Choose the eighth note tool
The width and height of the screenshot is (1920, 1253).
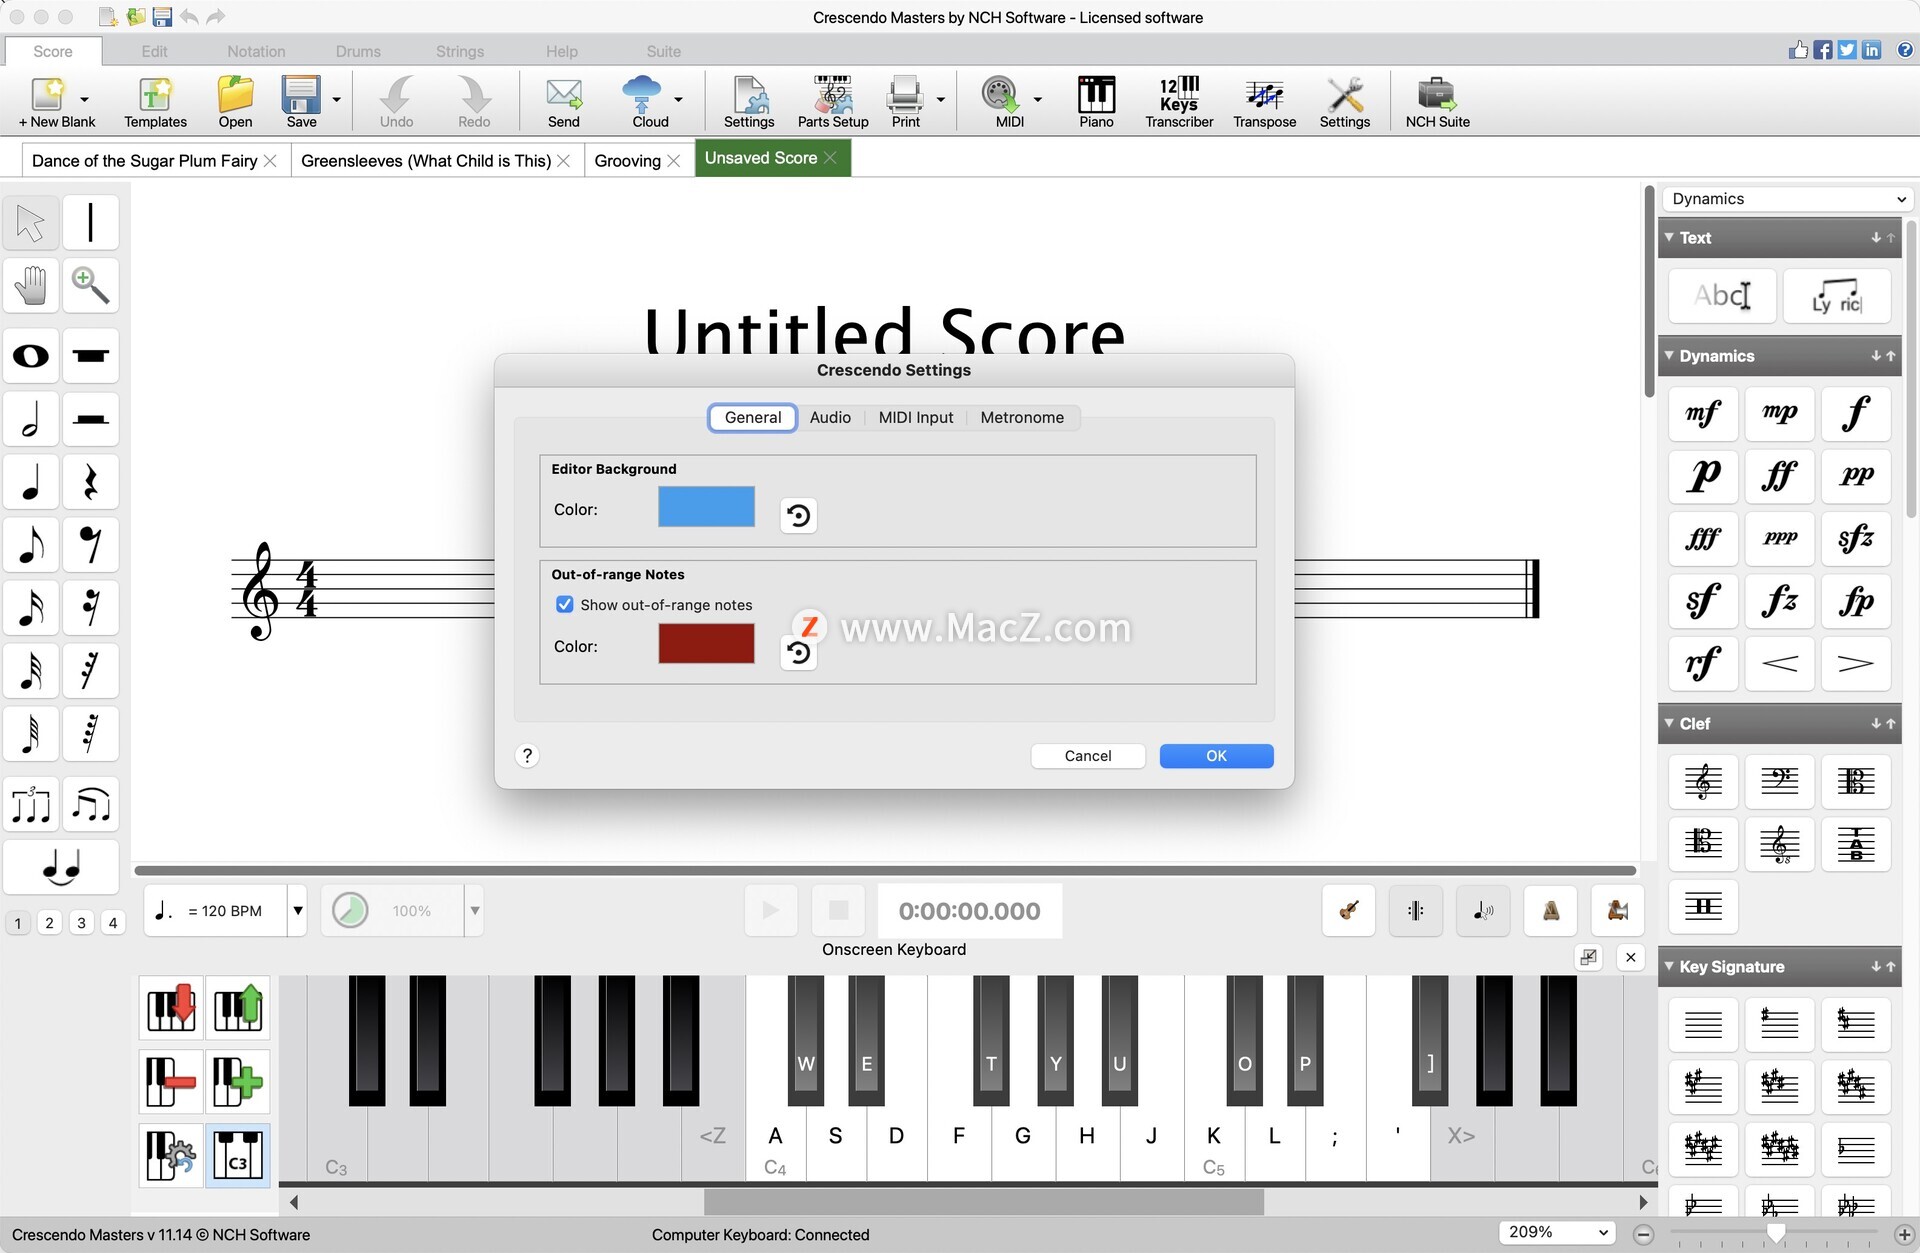[x=30, y=545]
